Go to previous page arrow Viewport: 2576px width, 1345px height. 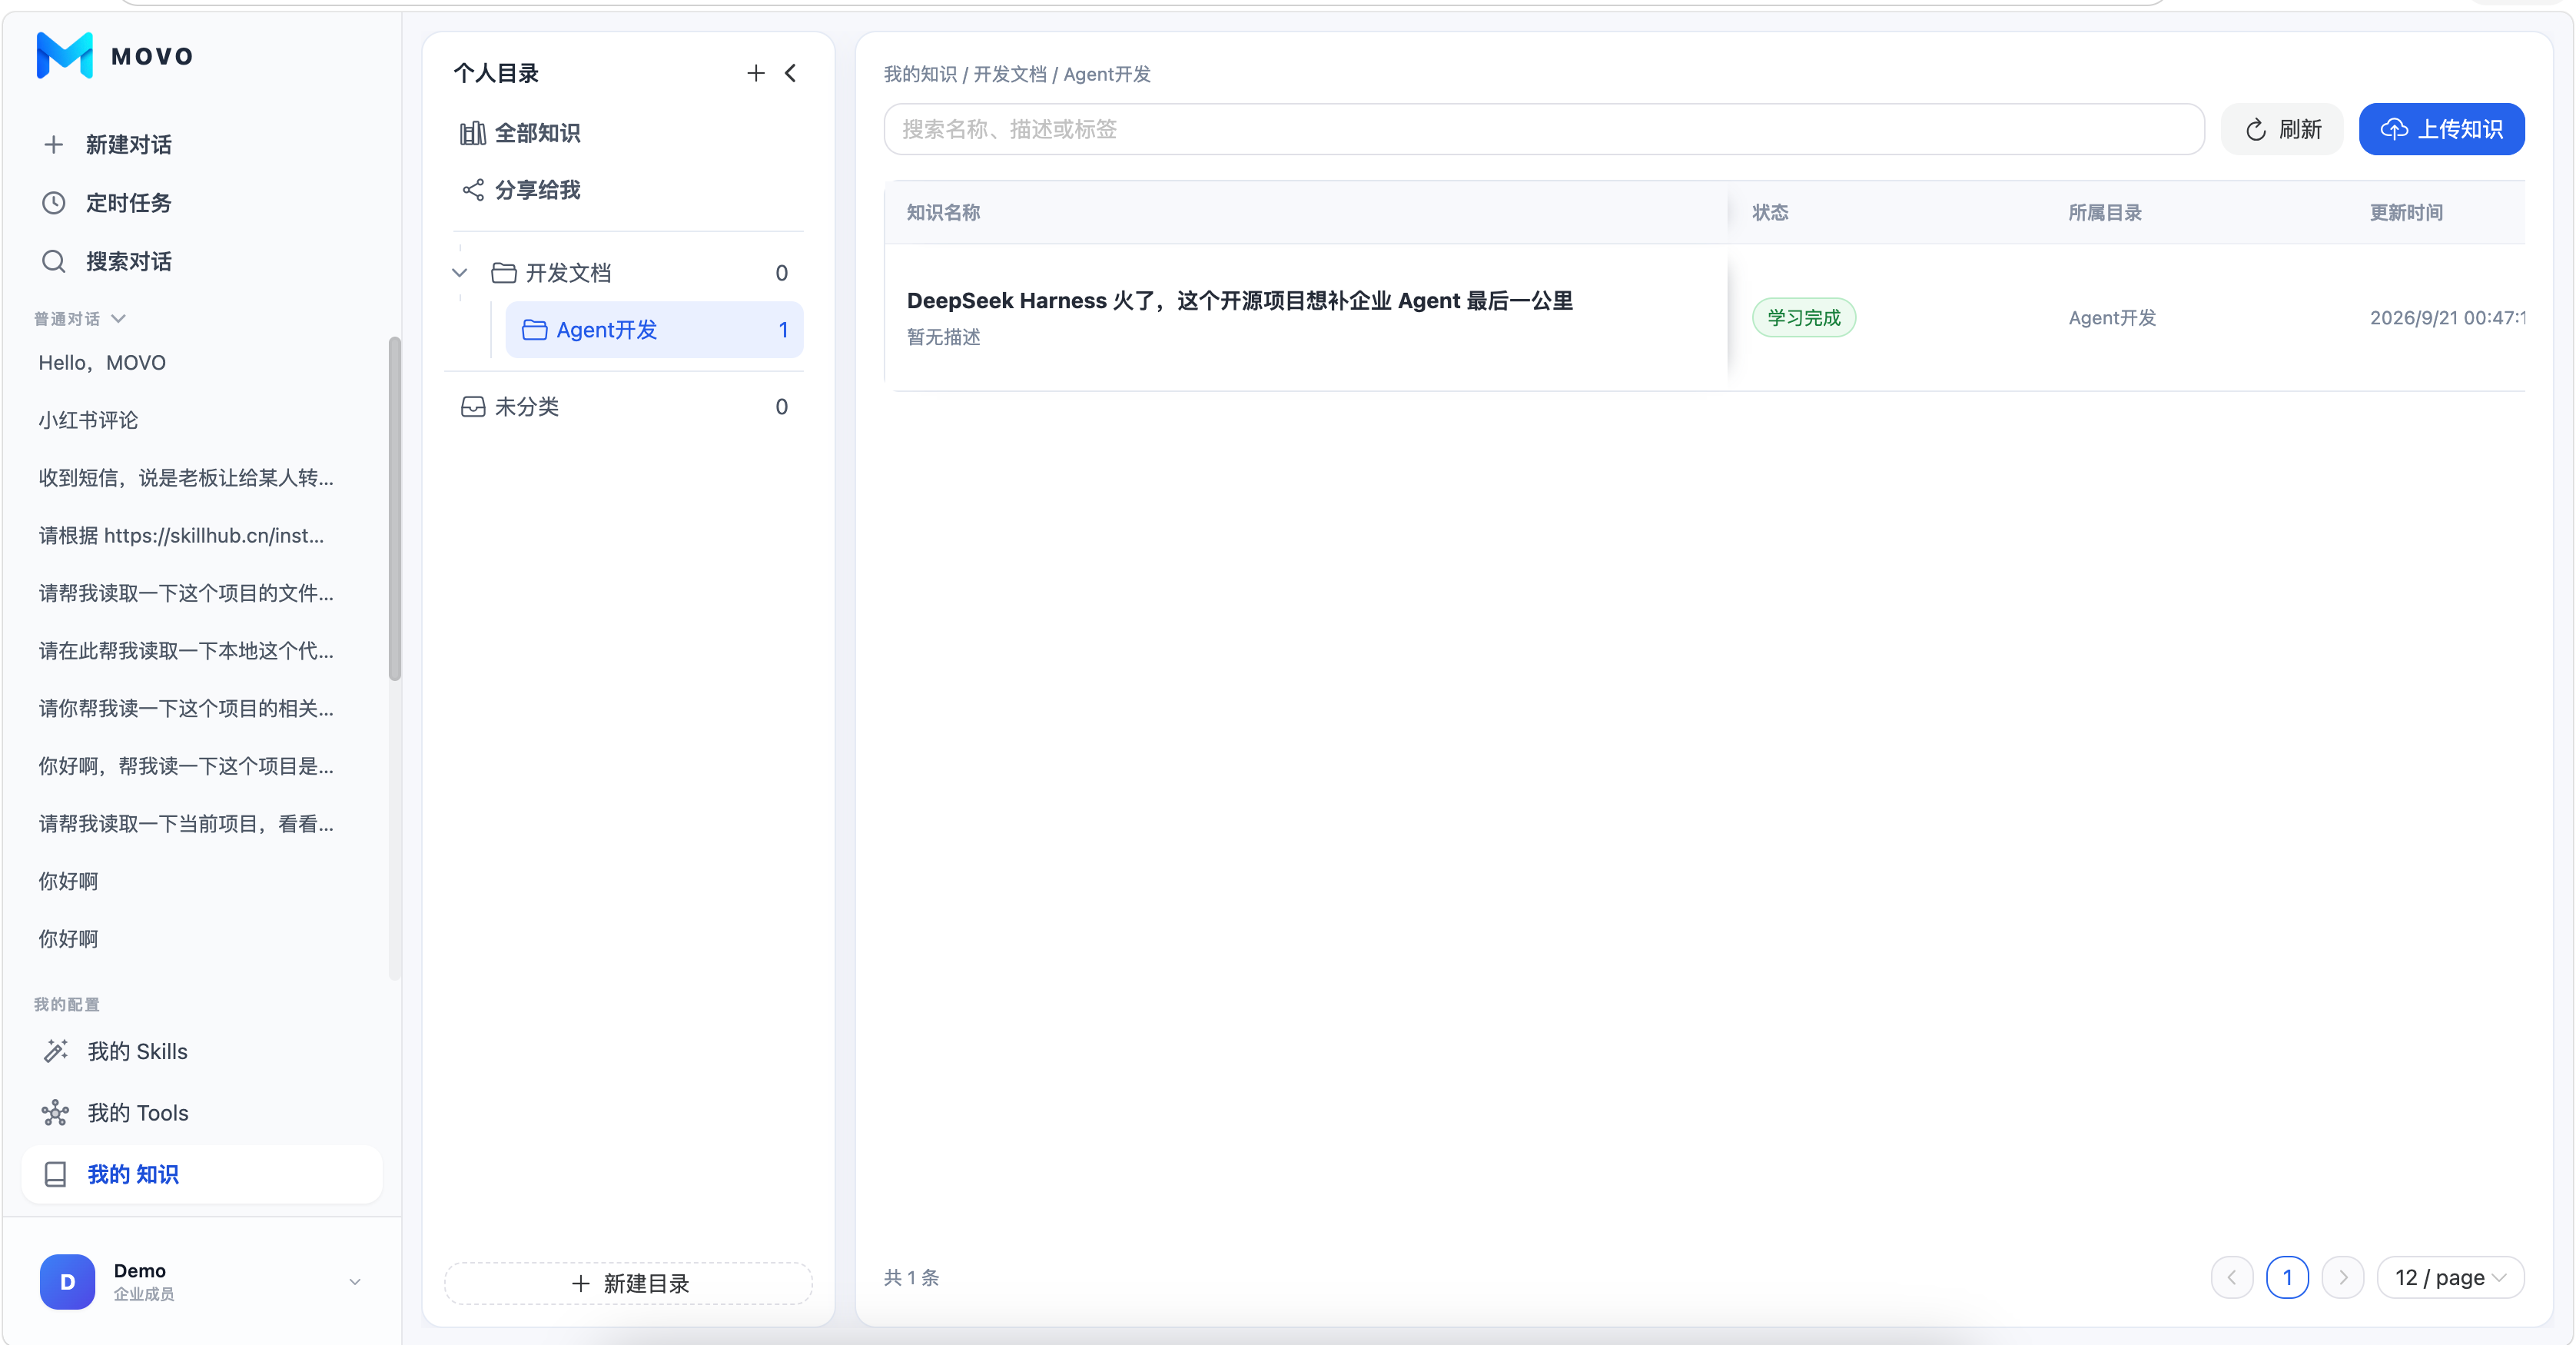tap(2232, 1278)
